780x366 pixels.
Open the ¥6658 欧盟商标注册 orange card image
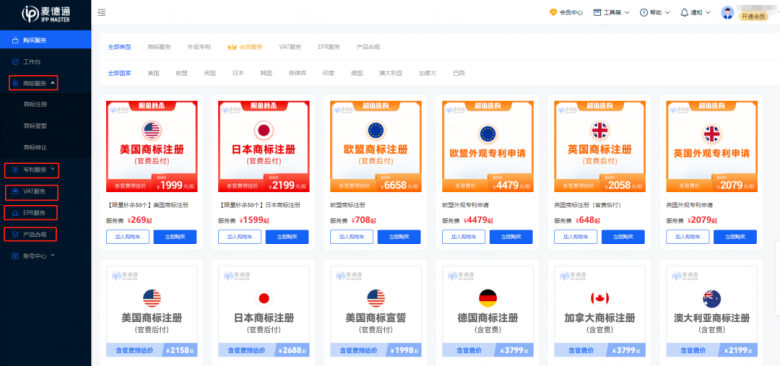point(376,147)
